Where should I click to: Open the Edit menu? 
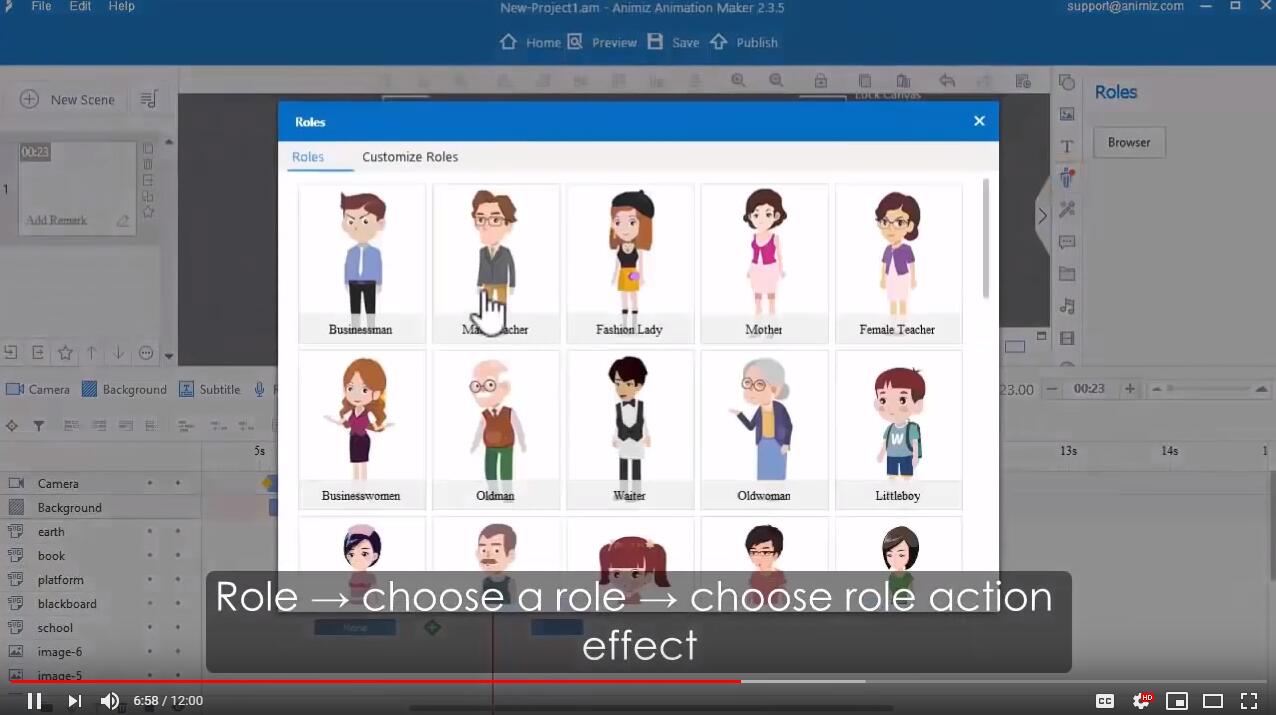coord(80,6)
